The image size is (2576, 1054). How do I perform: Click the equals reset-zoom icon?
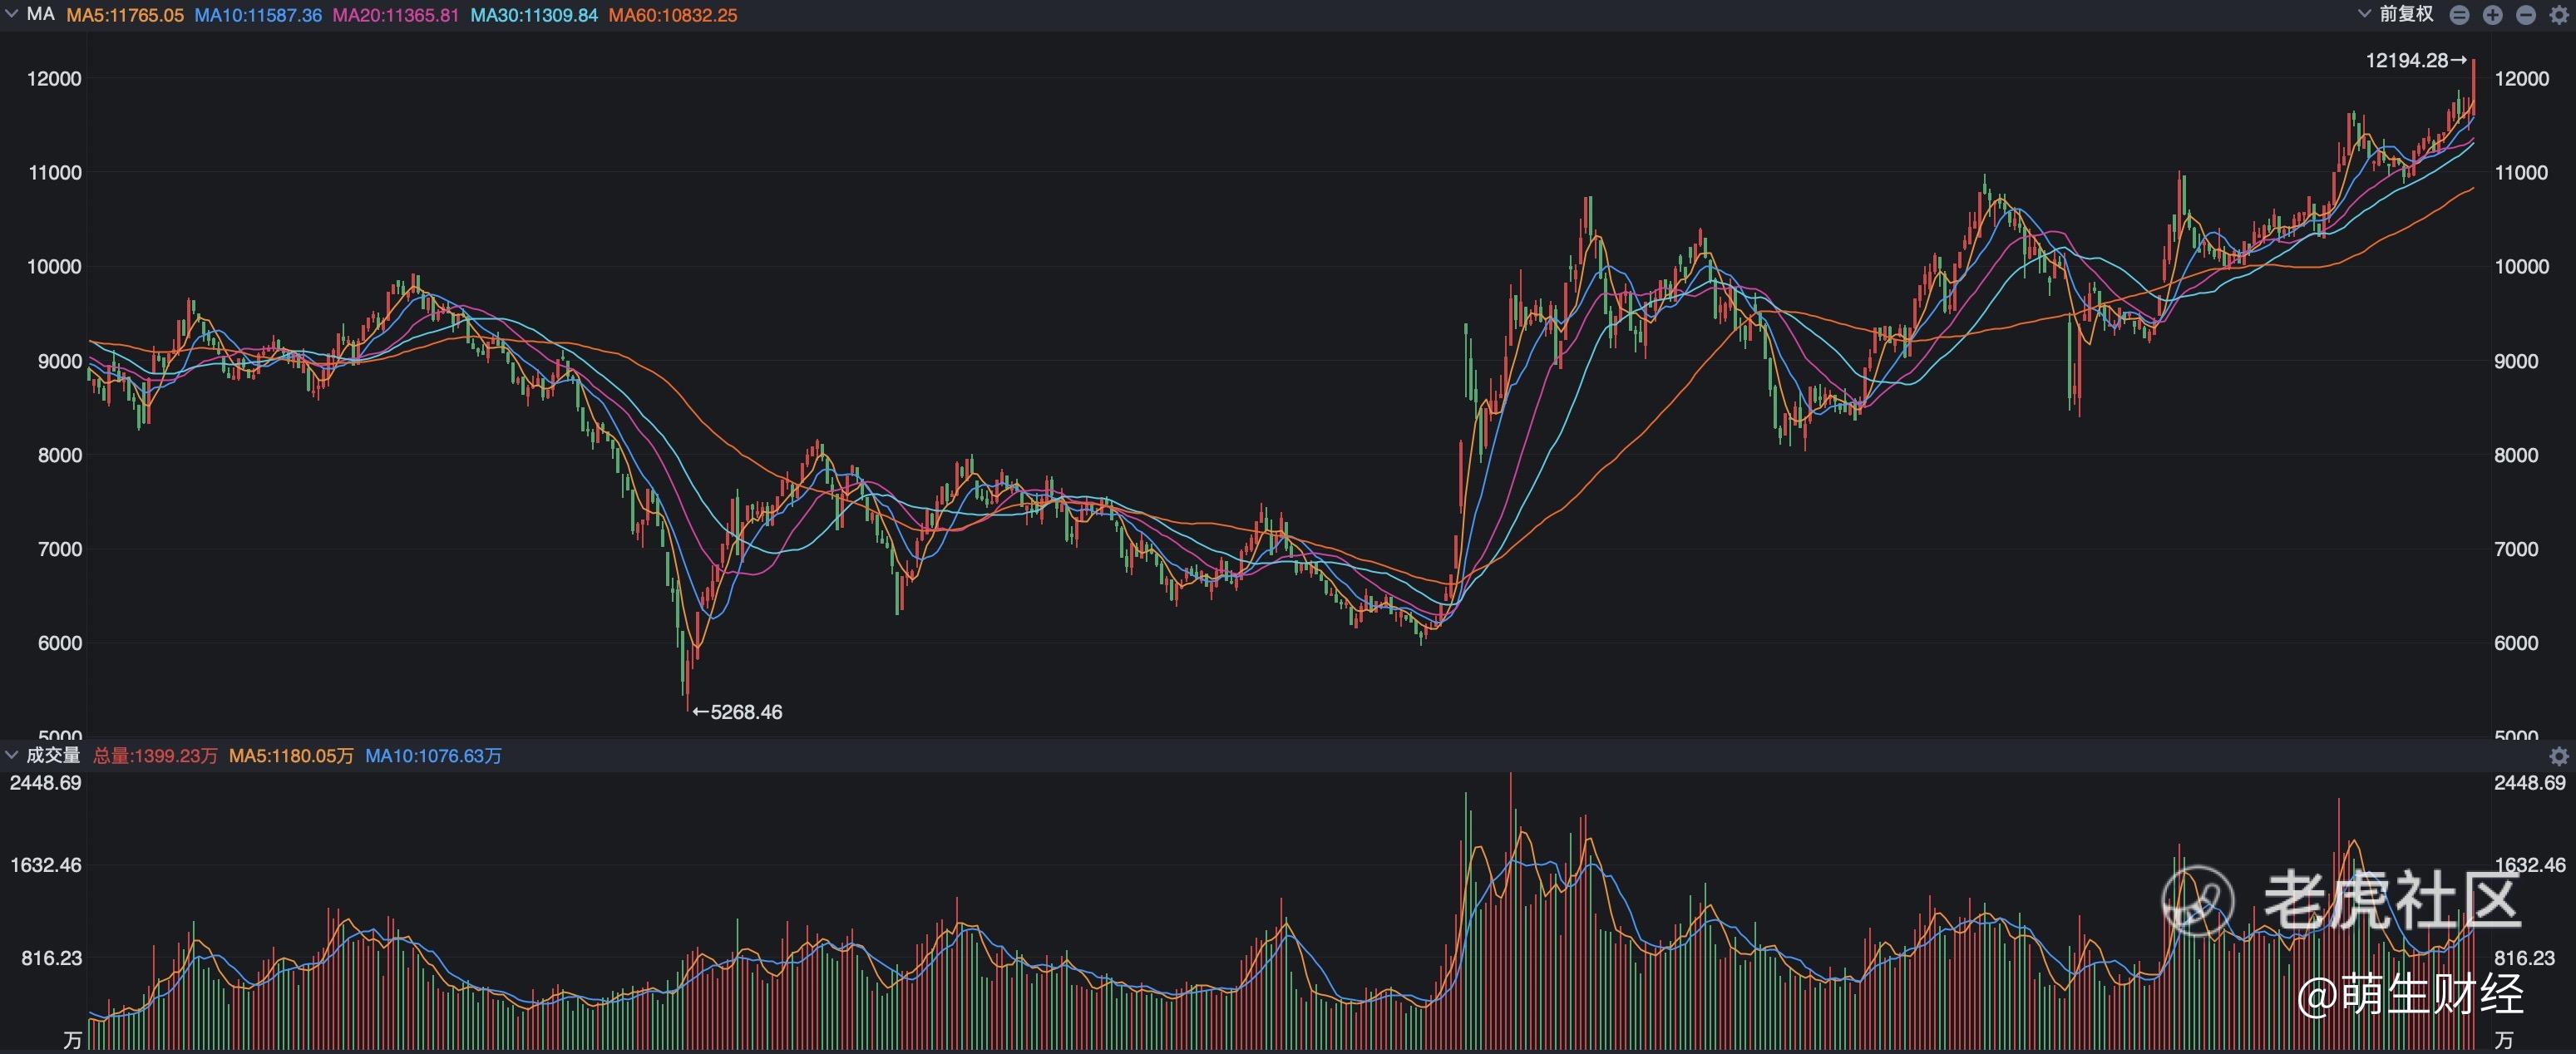[2459, 15]
